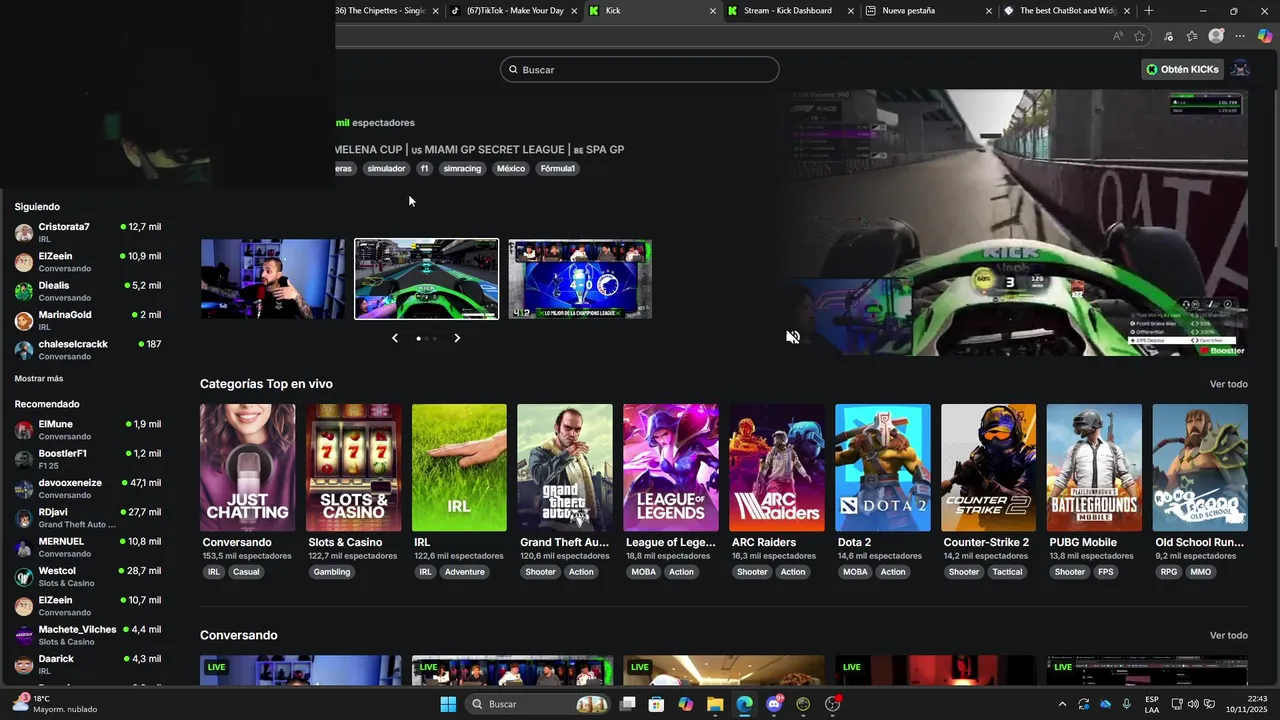
Task: Open Discord from the taskbar
Action: coord(774,704)
